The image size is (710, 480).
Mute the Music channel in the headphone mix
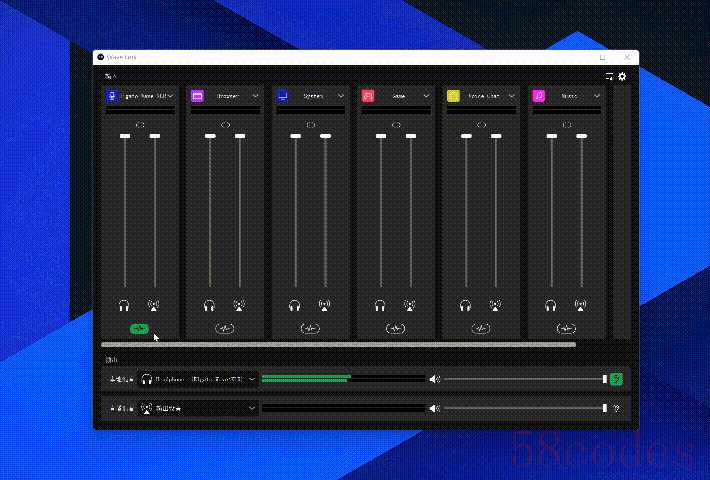pos(551,305)
